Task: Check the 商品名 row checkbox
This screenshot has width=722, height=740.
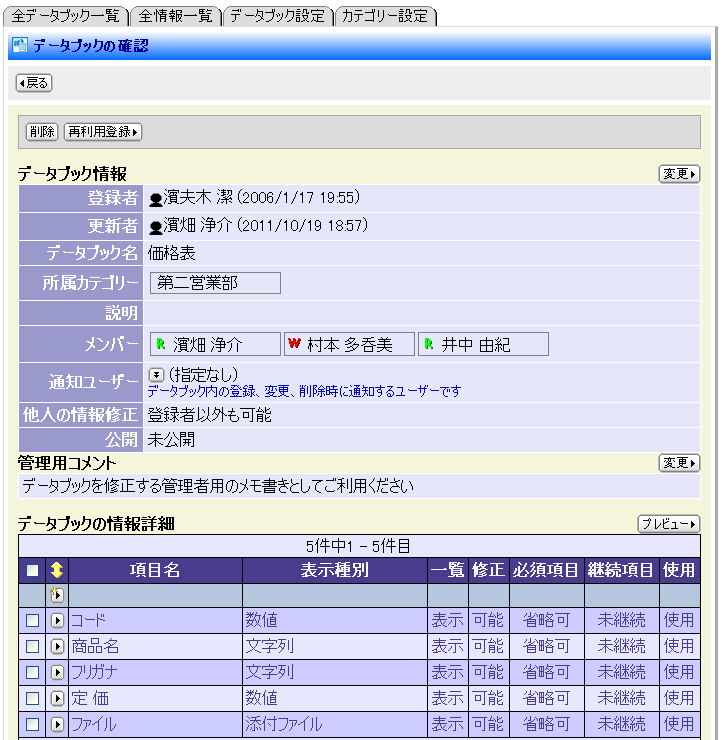Action: point(32,647)
